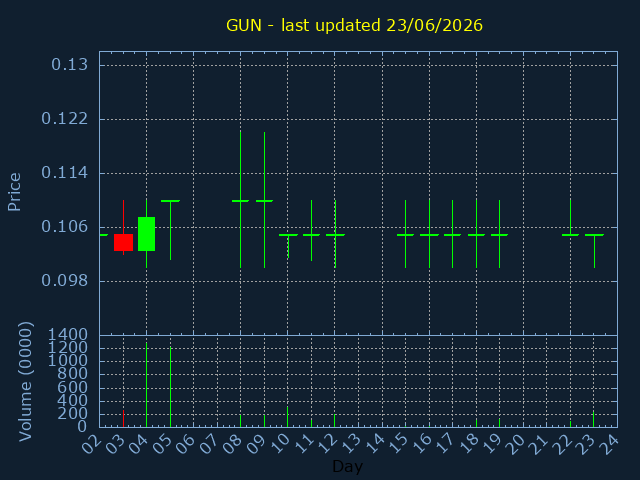Click the day 19 price bar

(499, 234)
